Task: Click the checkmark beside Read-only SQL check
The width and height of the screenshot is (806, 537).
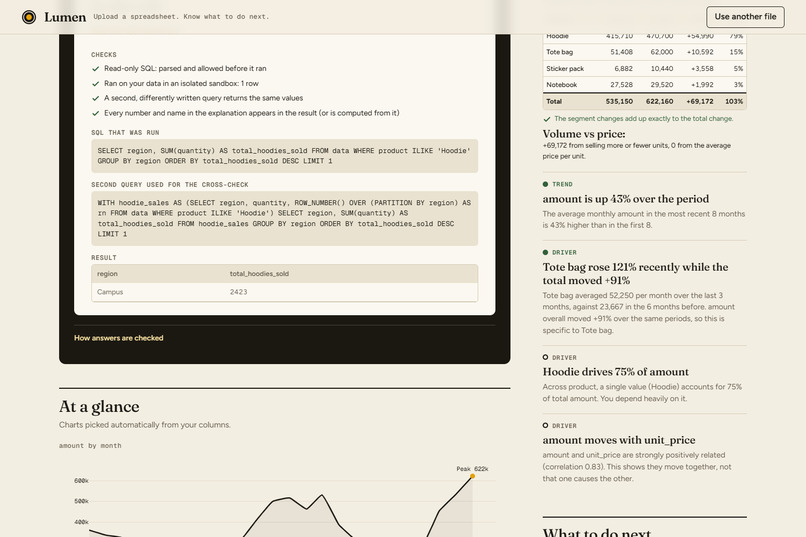Action: pyautogui.click(x=95, y=68)
